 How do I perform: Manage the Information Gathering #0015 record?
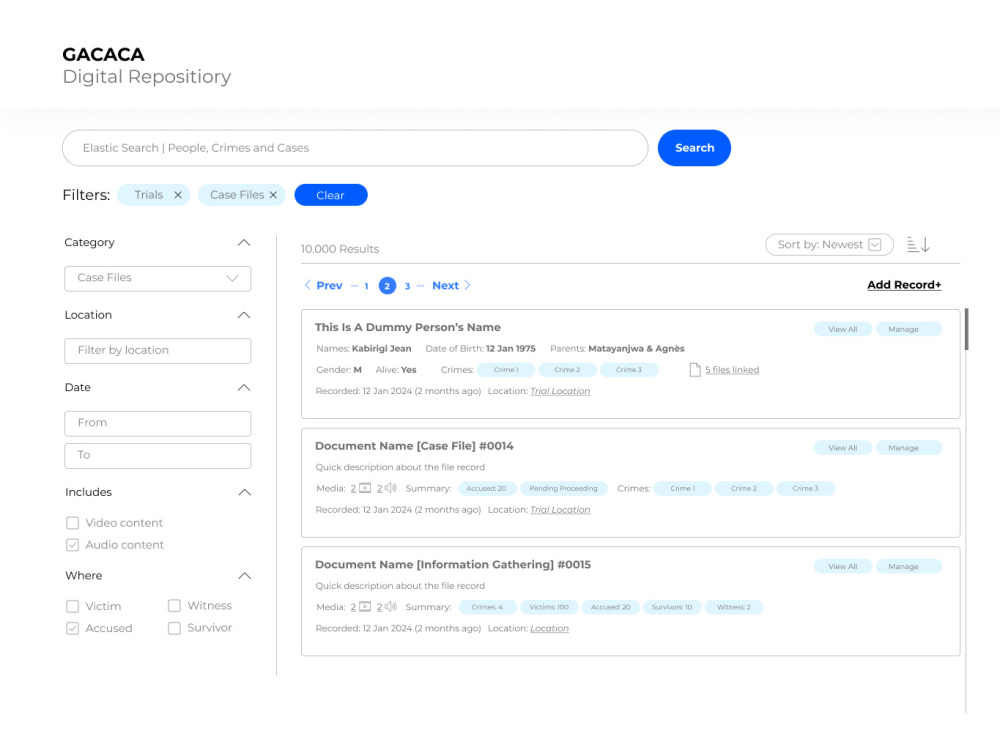pyautogui.click(x=909, y=566)
